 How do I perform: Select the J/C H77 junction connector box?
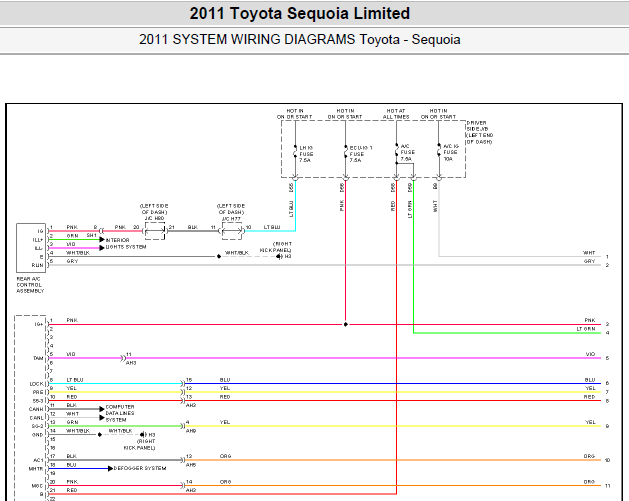click(x=232, y=231)
